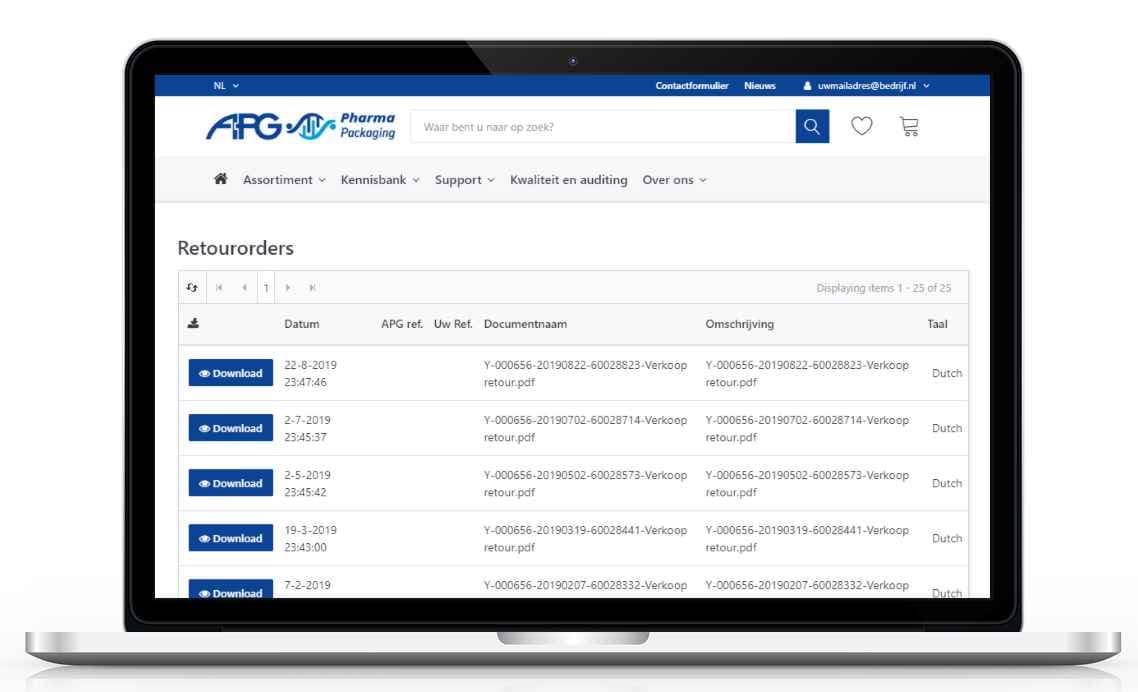Go to next page of grid
Image resolution: width=1138 pixels, height=692 pixels.
point(289,288)
